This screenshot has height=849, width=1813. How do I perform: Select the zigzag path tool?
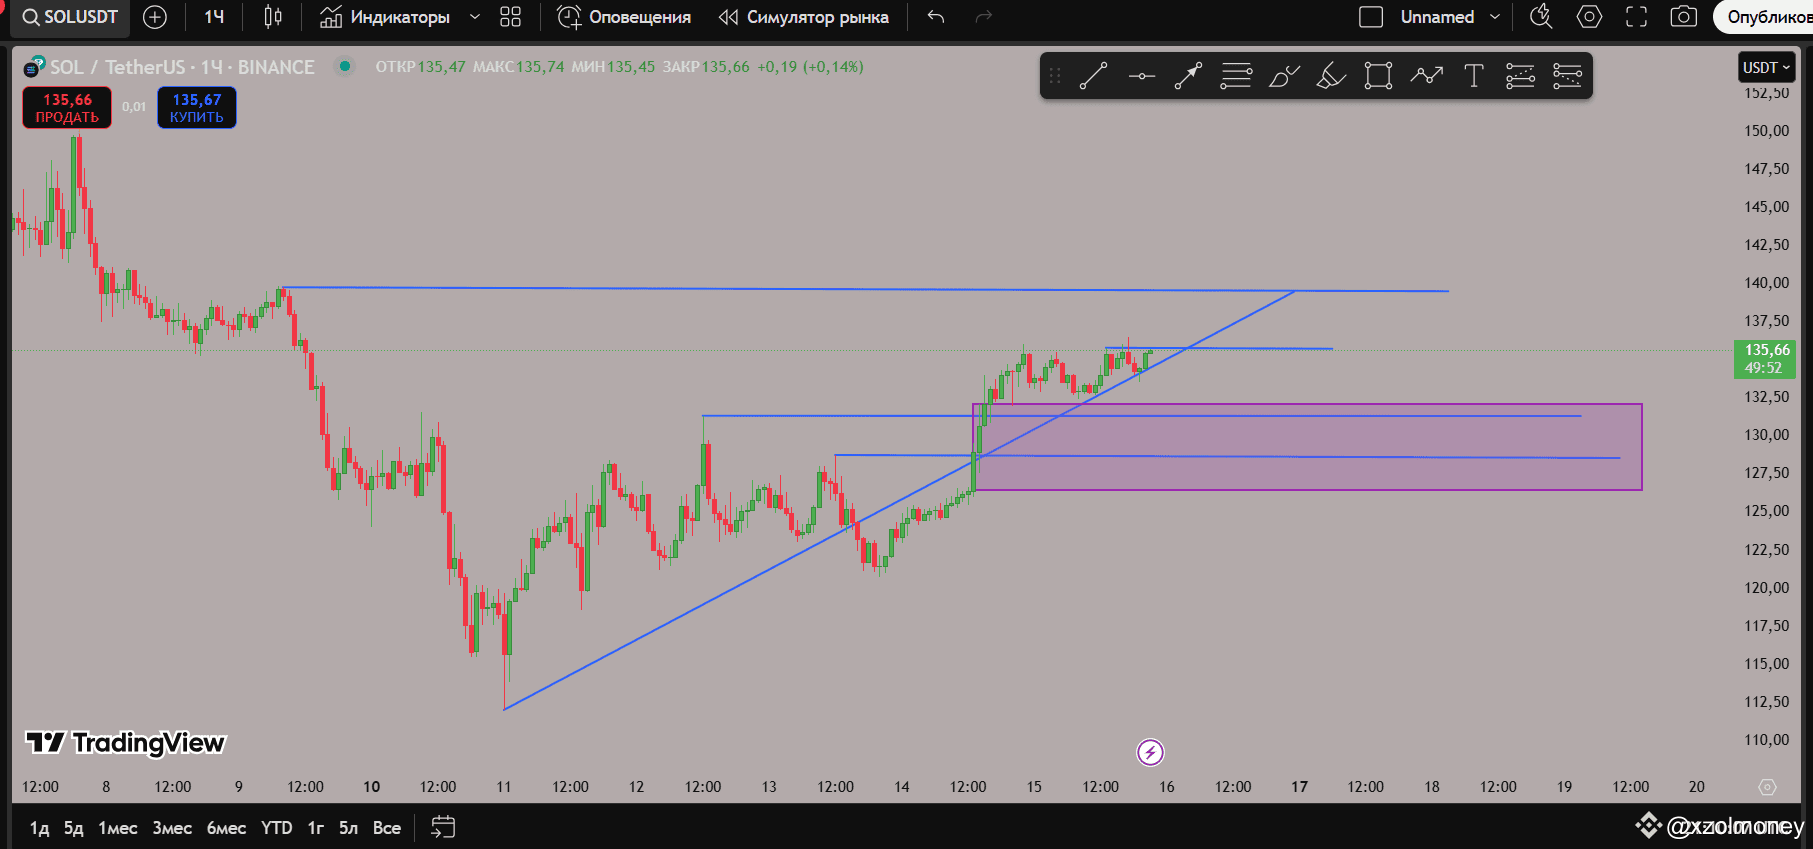pos(1426,76)
